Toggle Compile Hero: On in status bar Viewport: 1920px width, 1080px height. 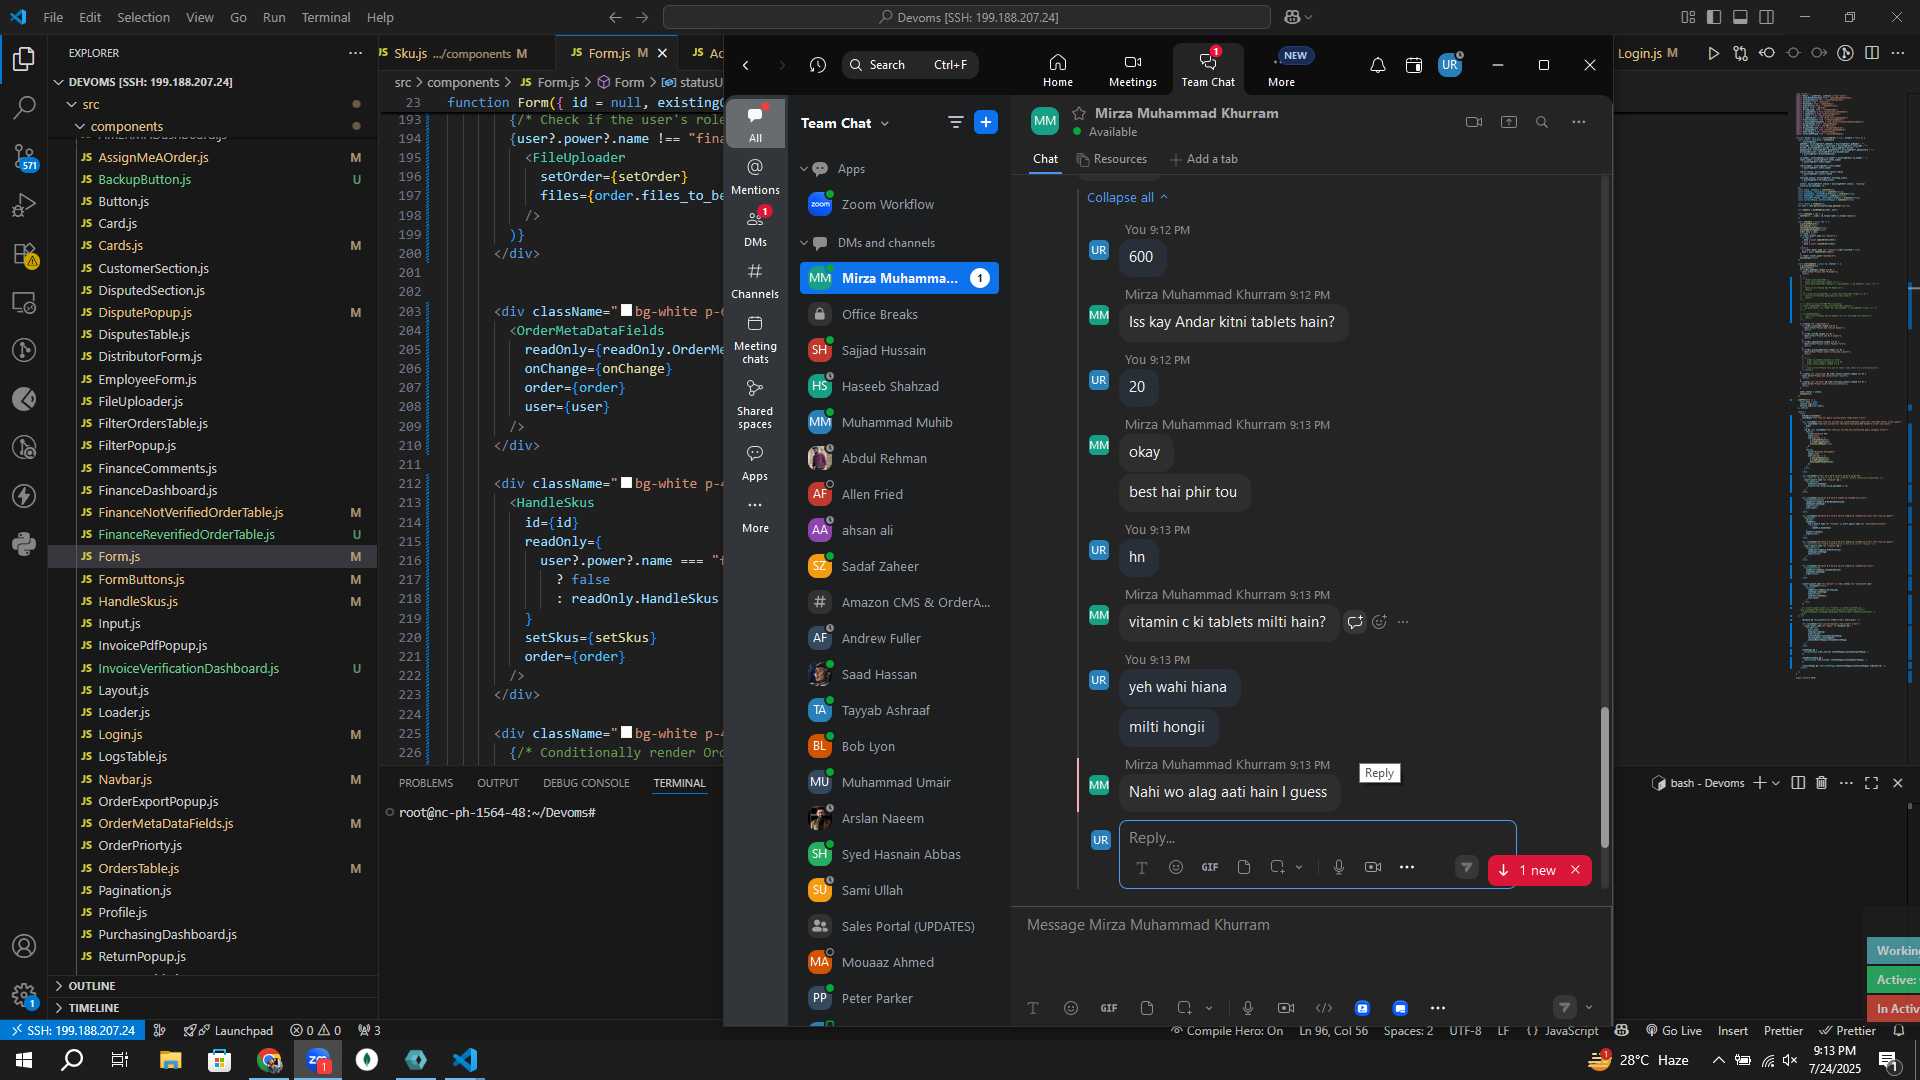[1227, 1031]
